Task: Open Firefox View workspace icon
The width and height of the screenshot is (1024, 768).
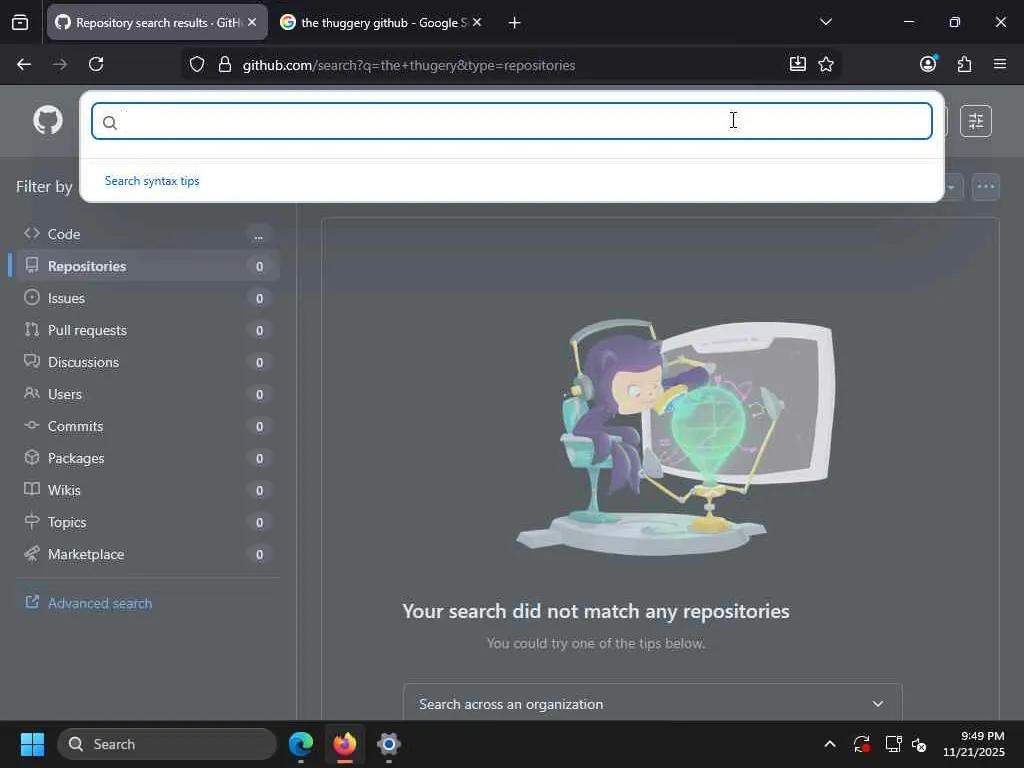Action: pyautogui.click(x=20, y=23)
